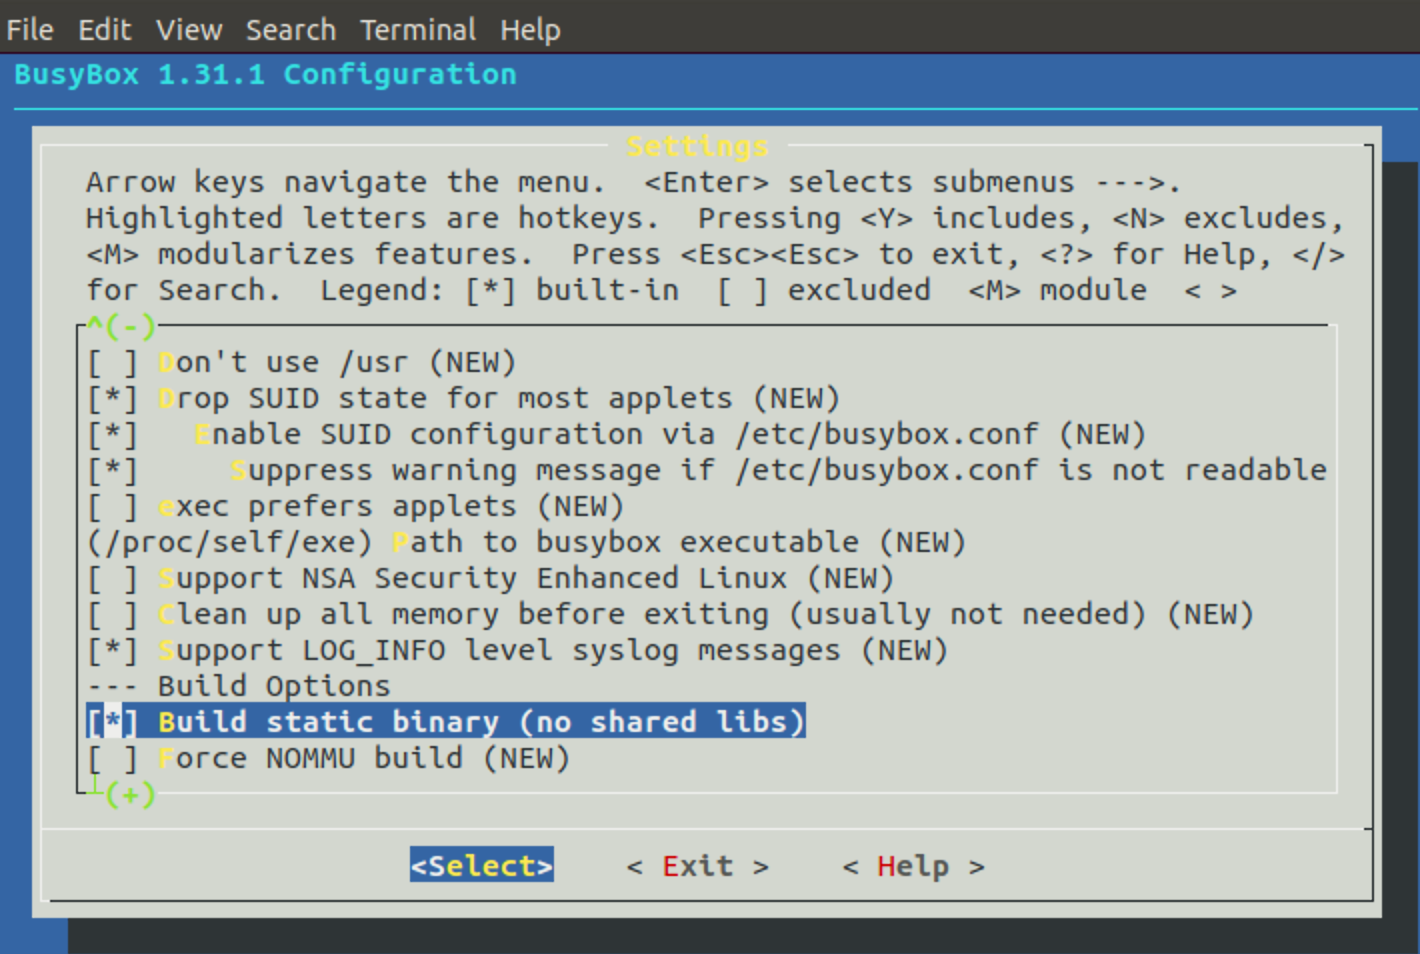Toggle the "Don't use /usr" checkbox
The height and width of the screenshot is (954, 1420).
click(112, 362)
